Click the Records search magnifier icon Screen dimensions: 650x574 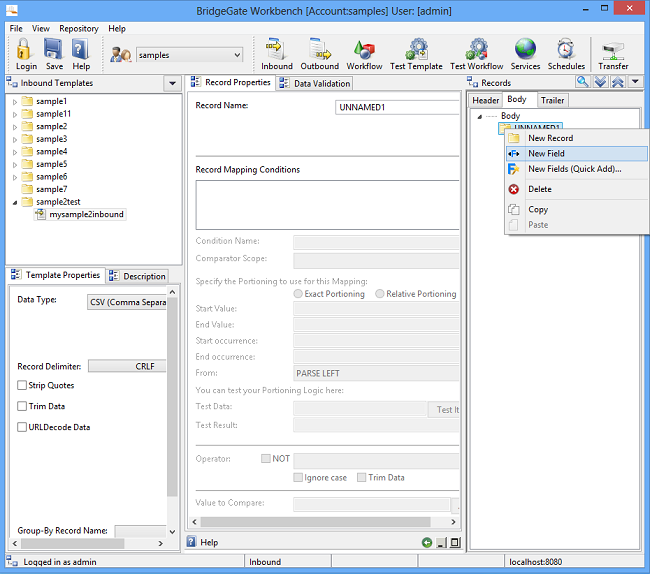pyautogui.click(x=582, y=82)
